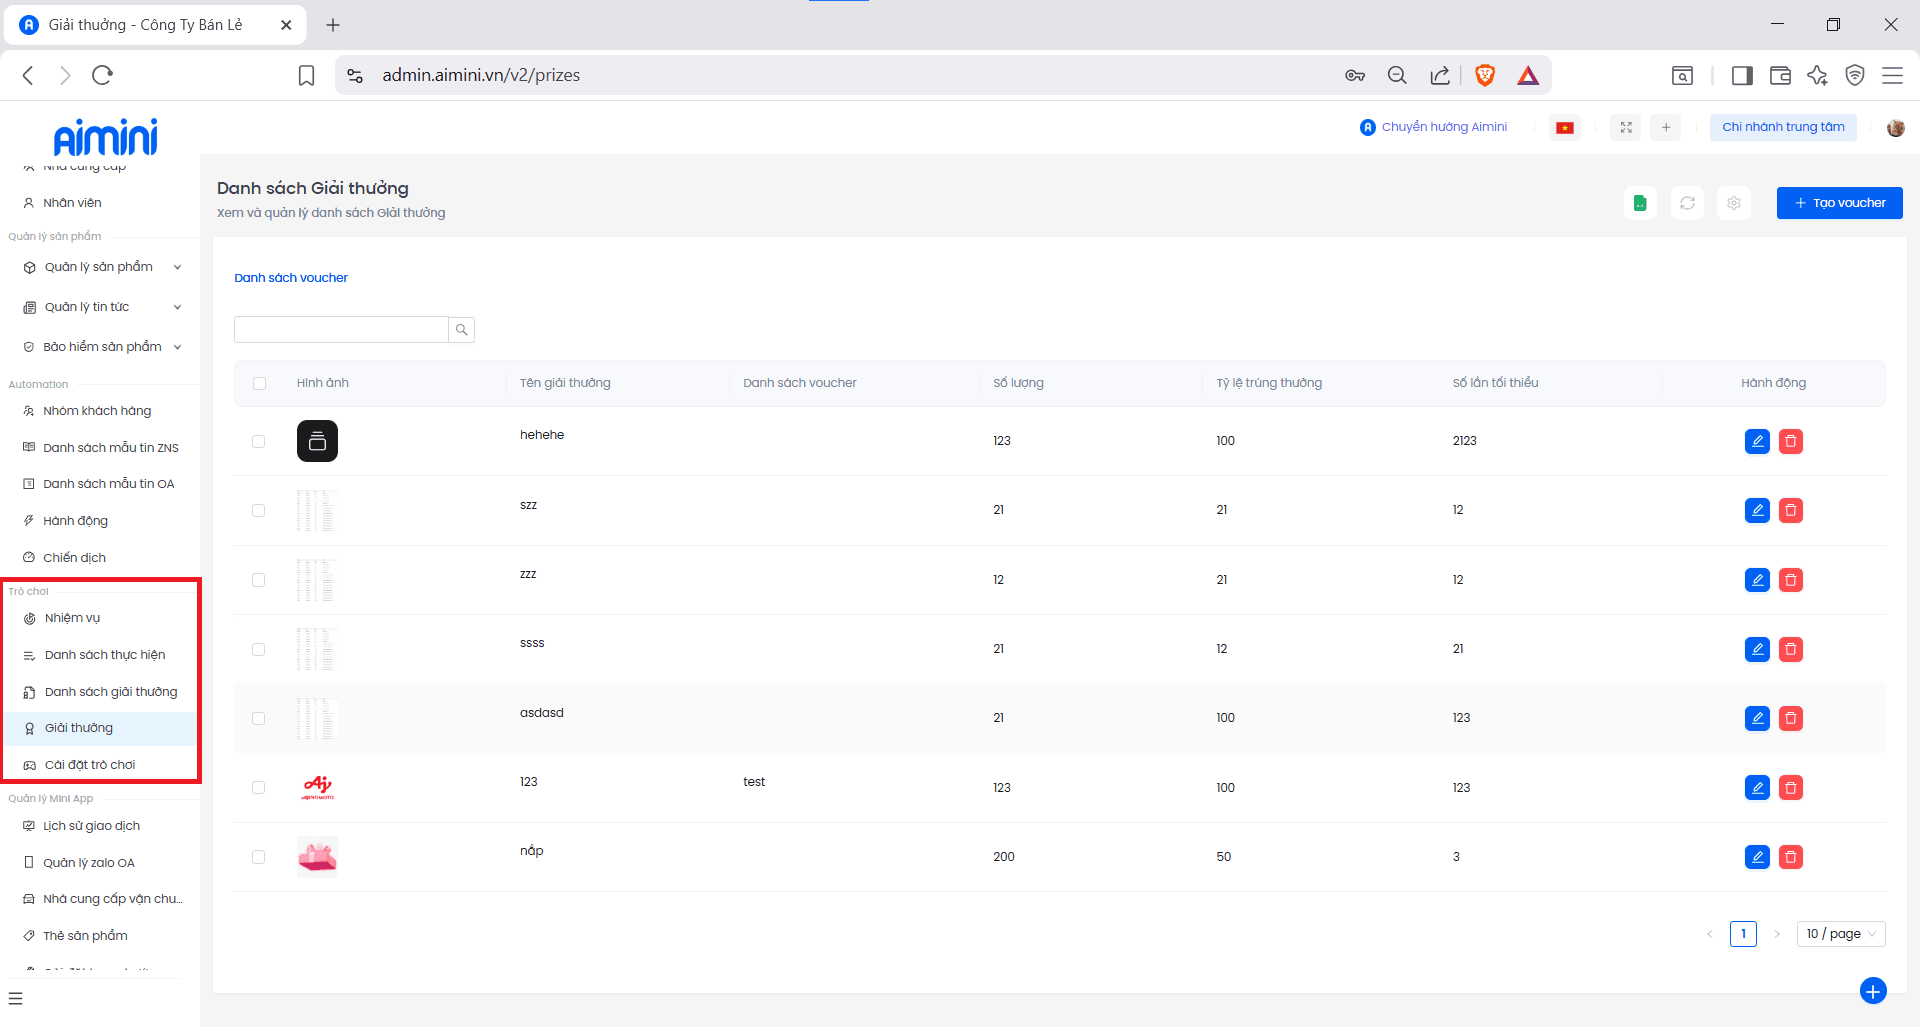The height and width of the screenshot is (1027, 1920).
Task: Expand the Bảo hiểm sản phẩm menu
Action: coord(100,347)
